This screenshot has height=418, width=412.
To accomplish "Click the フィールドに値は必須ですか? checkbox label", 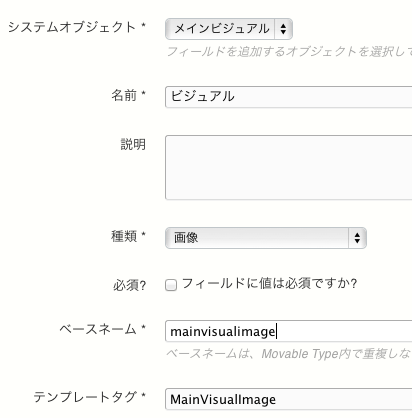I will point(269,284).
